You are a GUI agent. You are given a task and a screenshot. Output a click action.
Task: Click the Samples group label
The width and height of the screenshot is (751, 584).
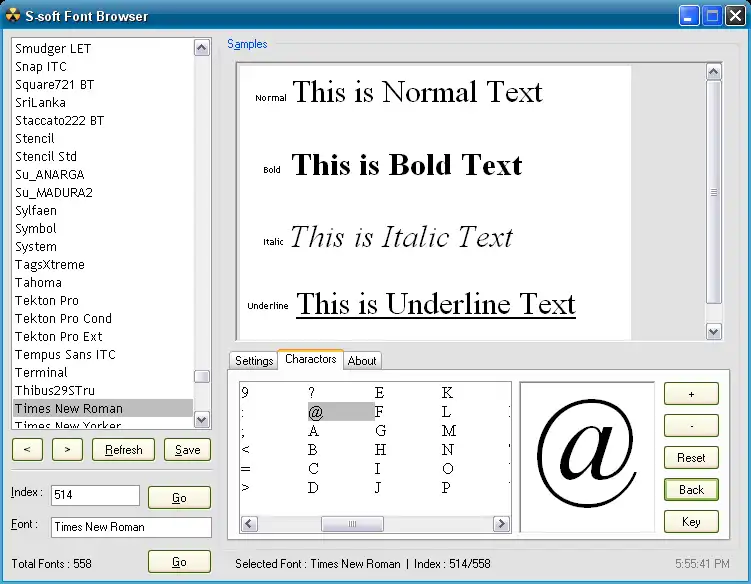click(x=247, y=44)
